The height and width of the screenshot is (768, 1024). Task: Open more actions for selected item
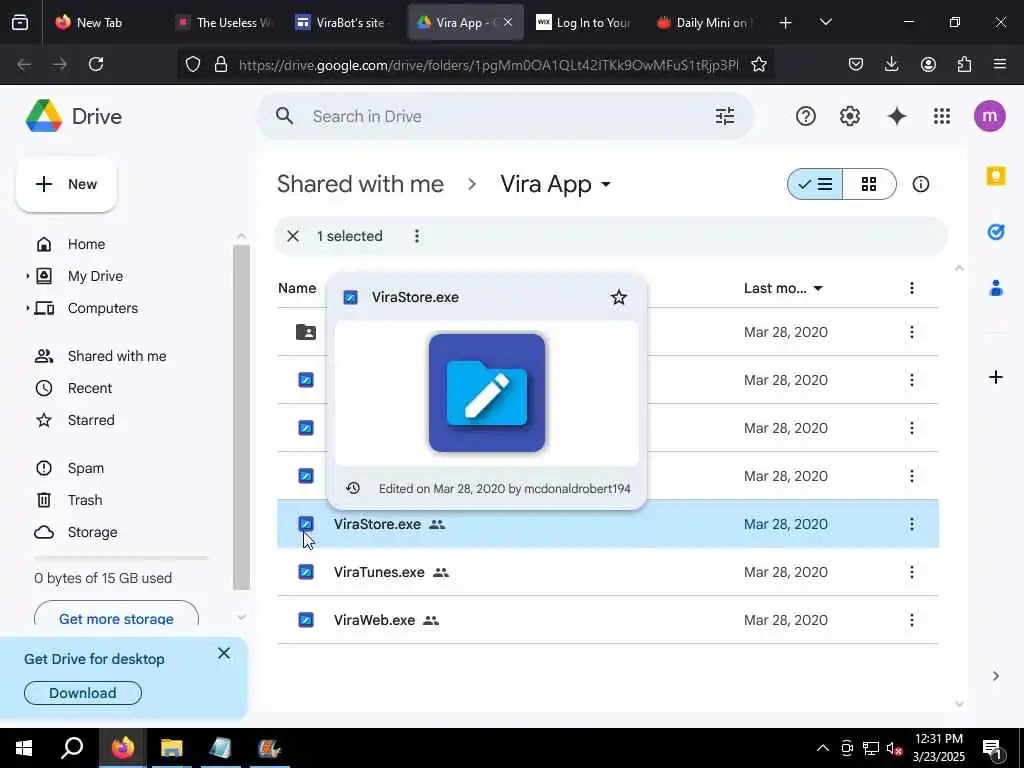point(417,236)
